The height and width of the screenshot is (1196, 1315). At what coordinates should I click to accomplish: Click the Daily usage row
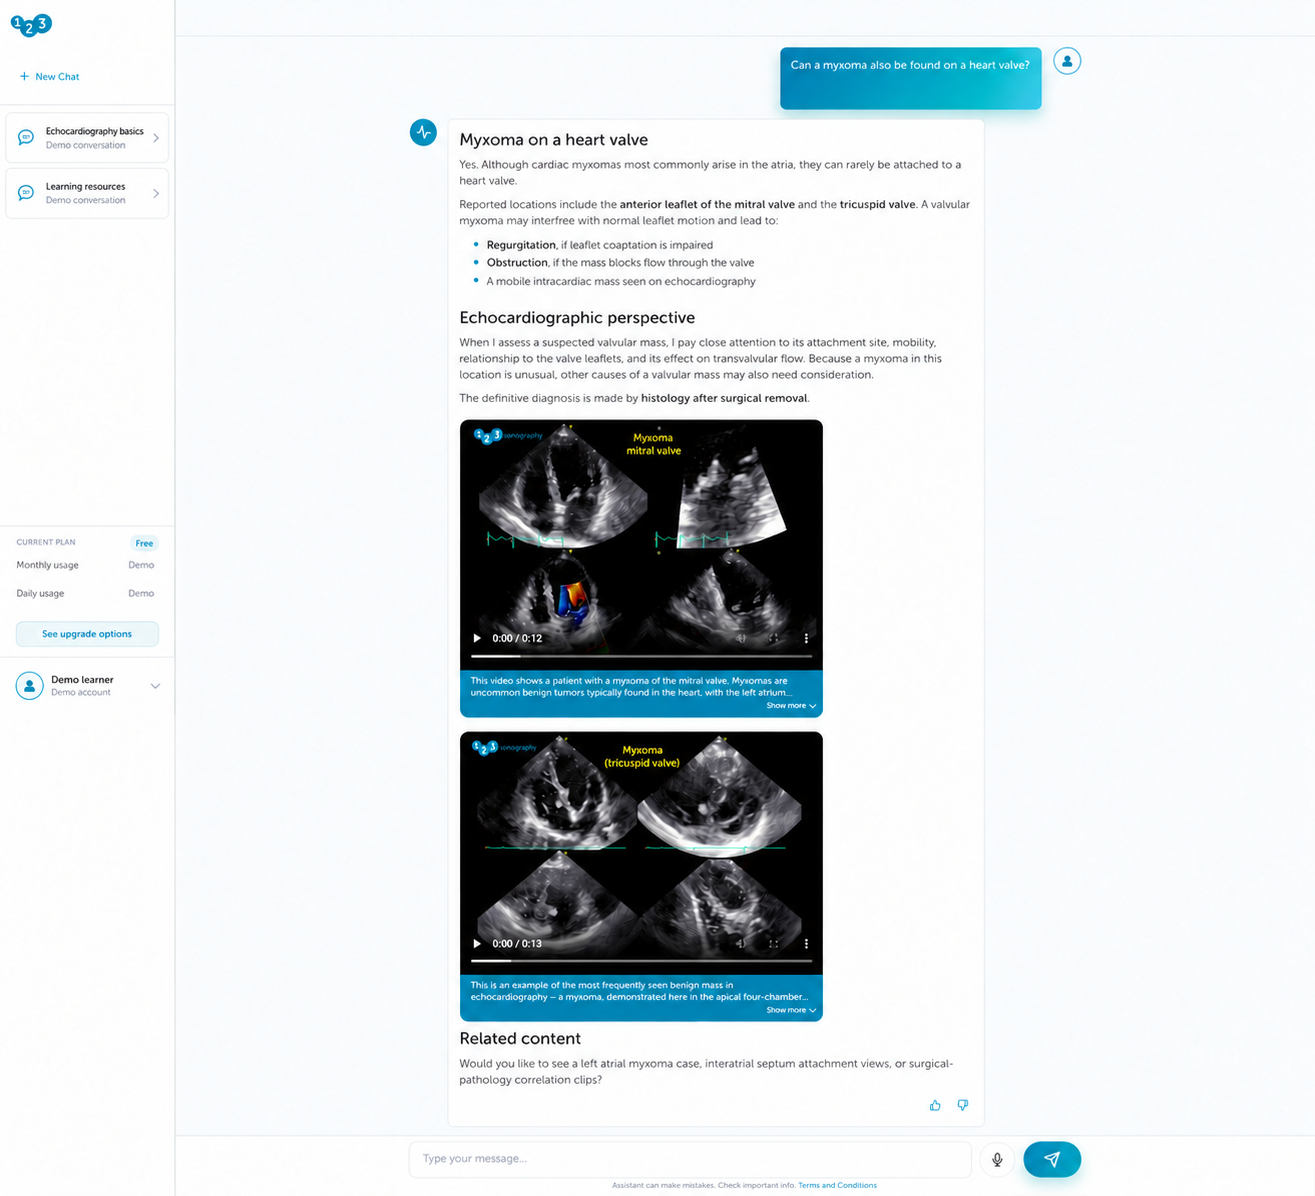point(85,593)
